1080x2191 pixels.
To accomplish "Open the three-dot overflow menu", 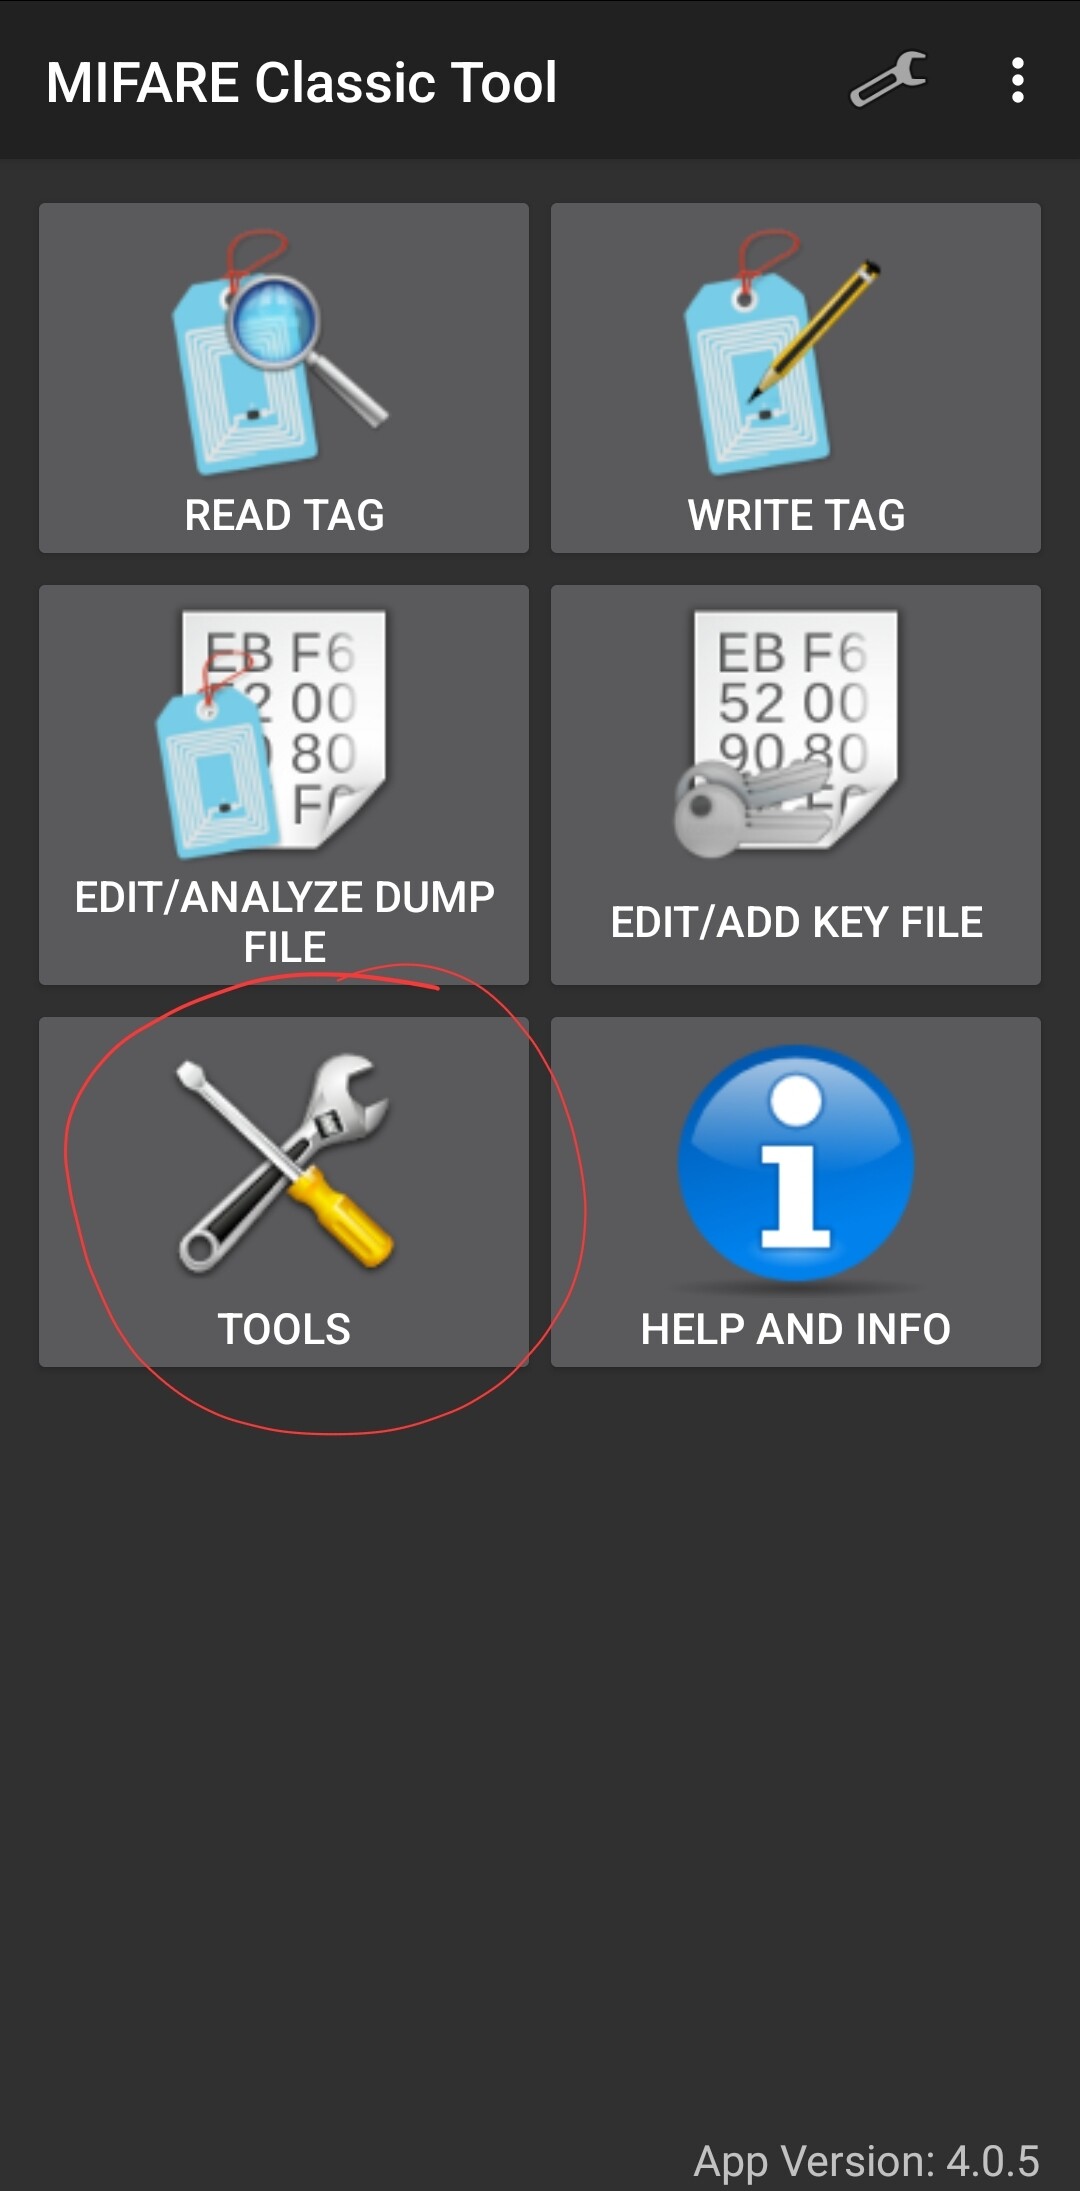I will pyautogui.click(x=1017, y=80).
